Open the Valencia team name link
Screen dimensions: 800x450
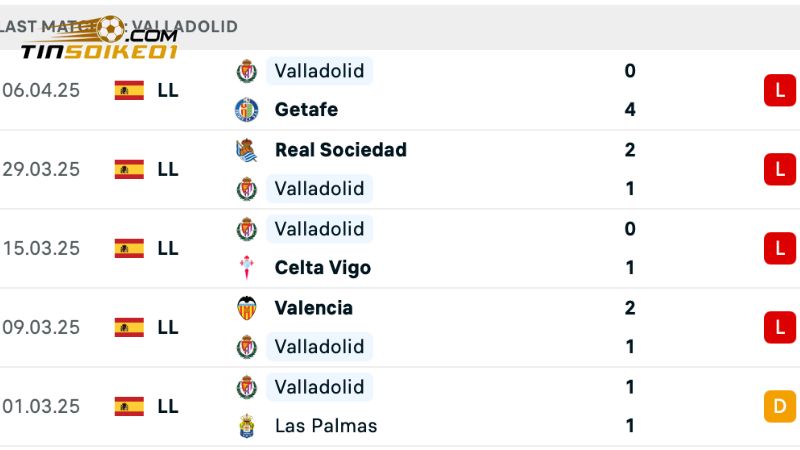coord(313,308)
